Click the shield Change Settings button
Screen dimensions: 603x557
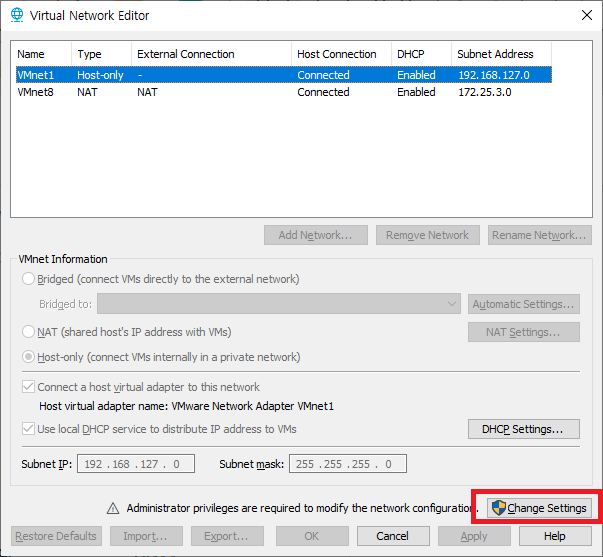pyautogui.click(x=539, y=508)
